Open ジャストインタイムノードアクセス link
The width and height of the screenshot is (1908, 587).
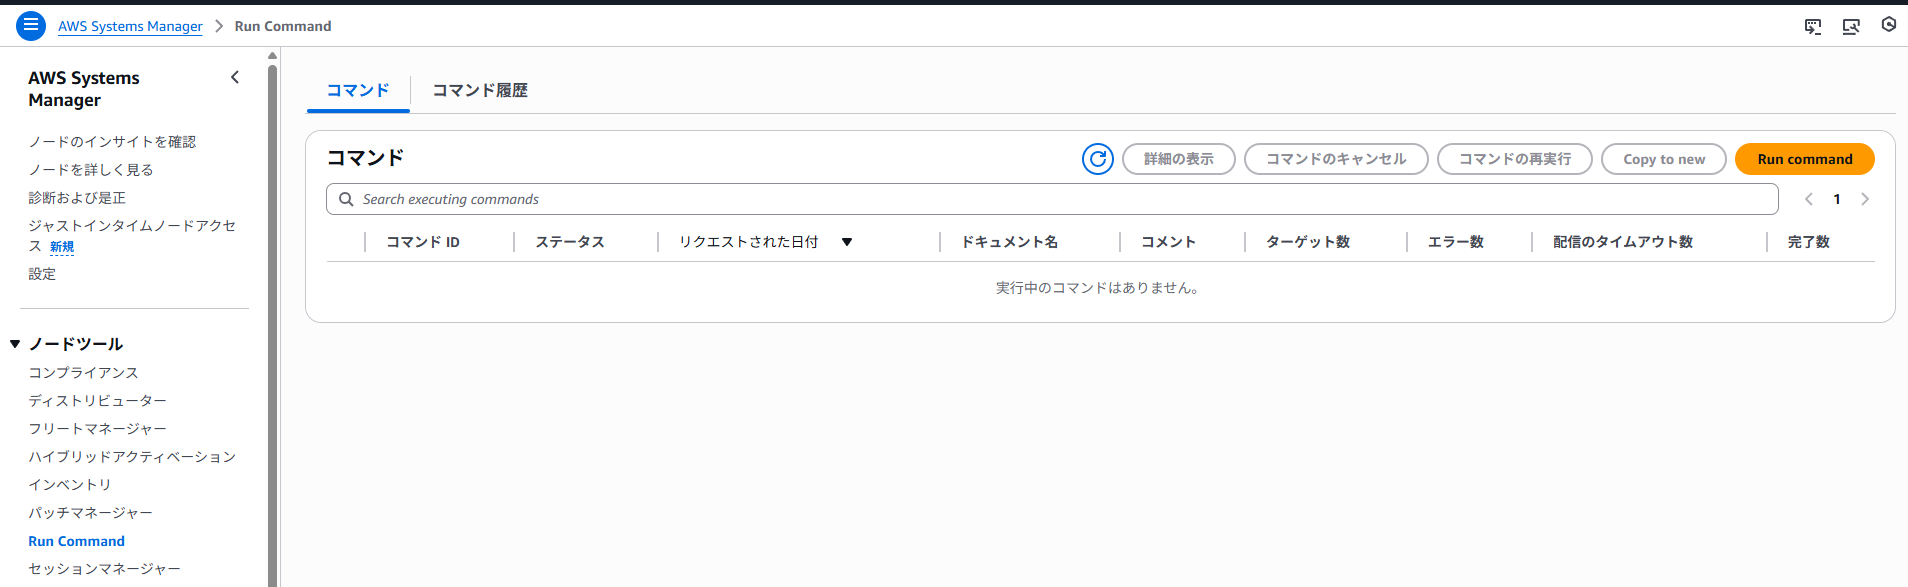pyautogui.click(x=132, y=236)
